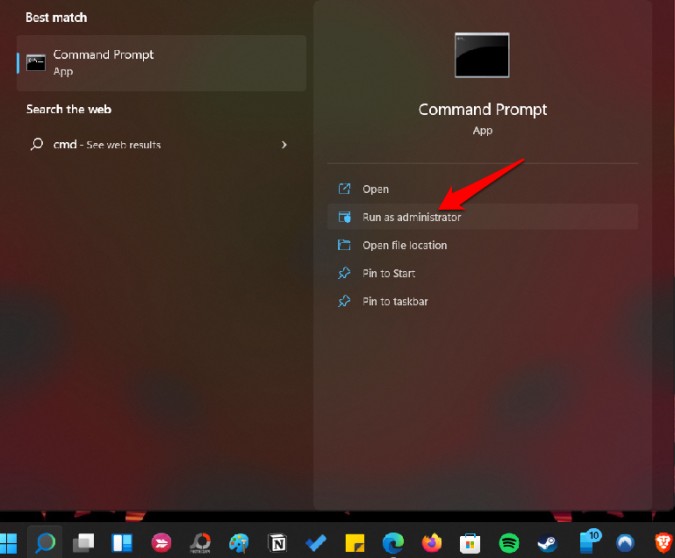This screenshot has width=675, height=558.
Task: Open the gray-red ring app on taskbar
Action: pos(200,542)
